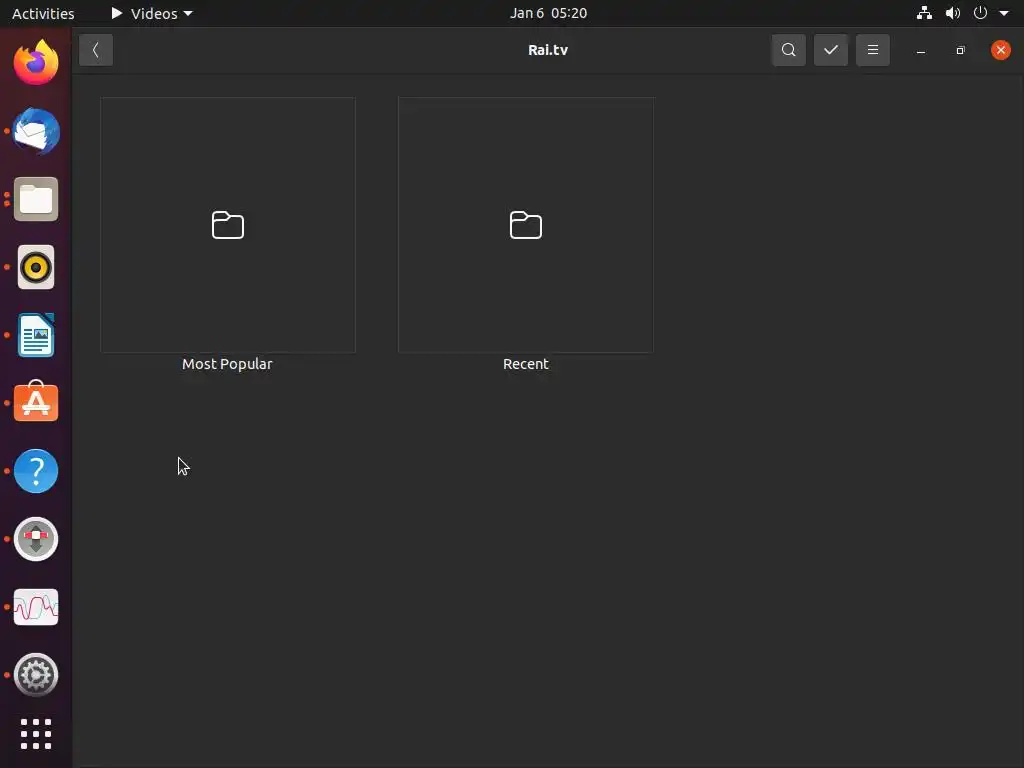Open search with the magnifier icon

tap(788, 50)
